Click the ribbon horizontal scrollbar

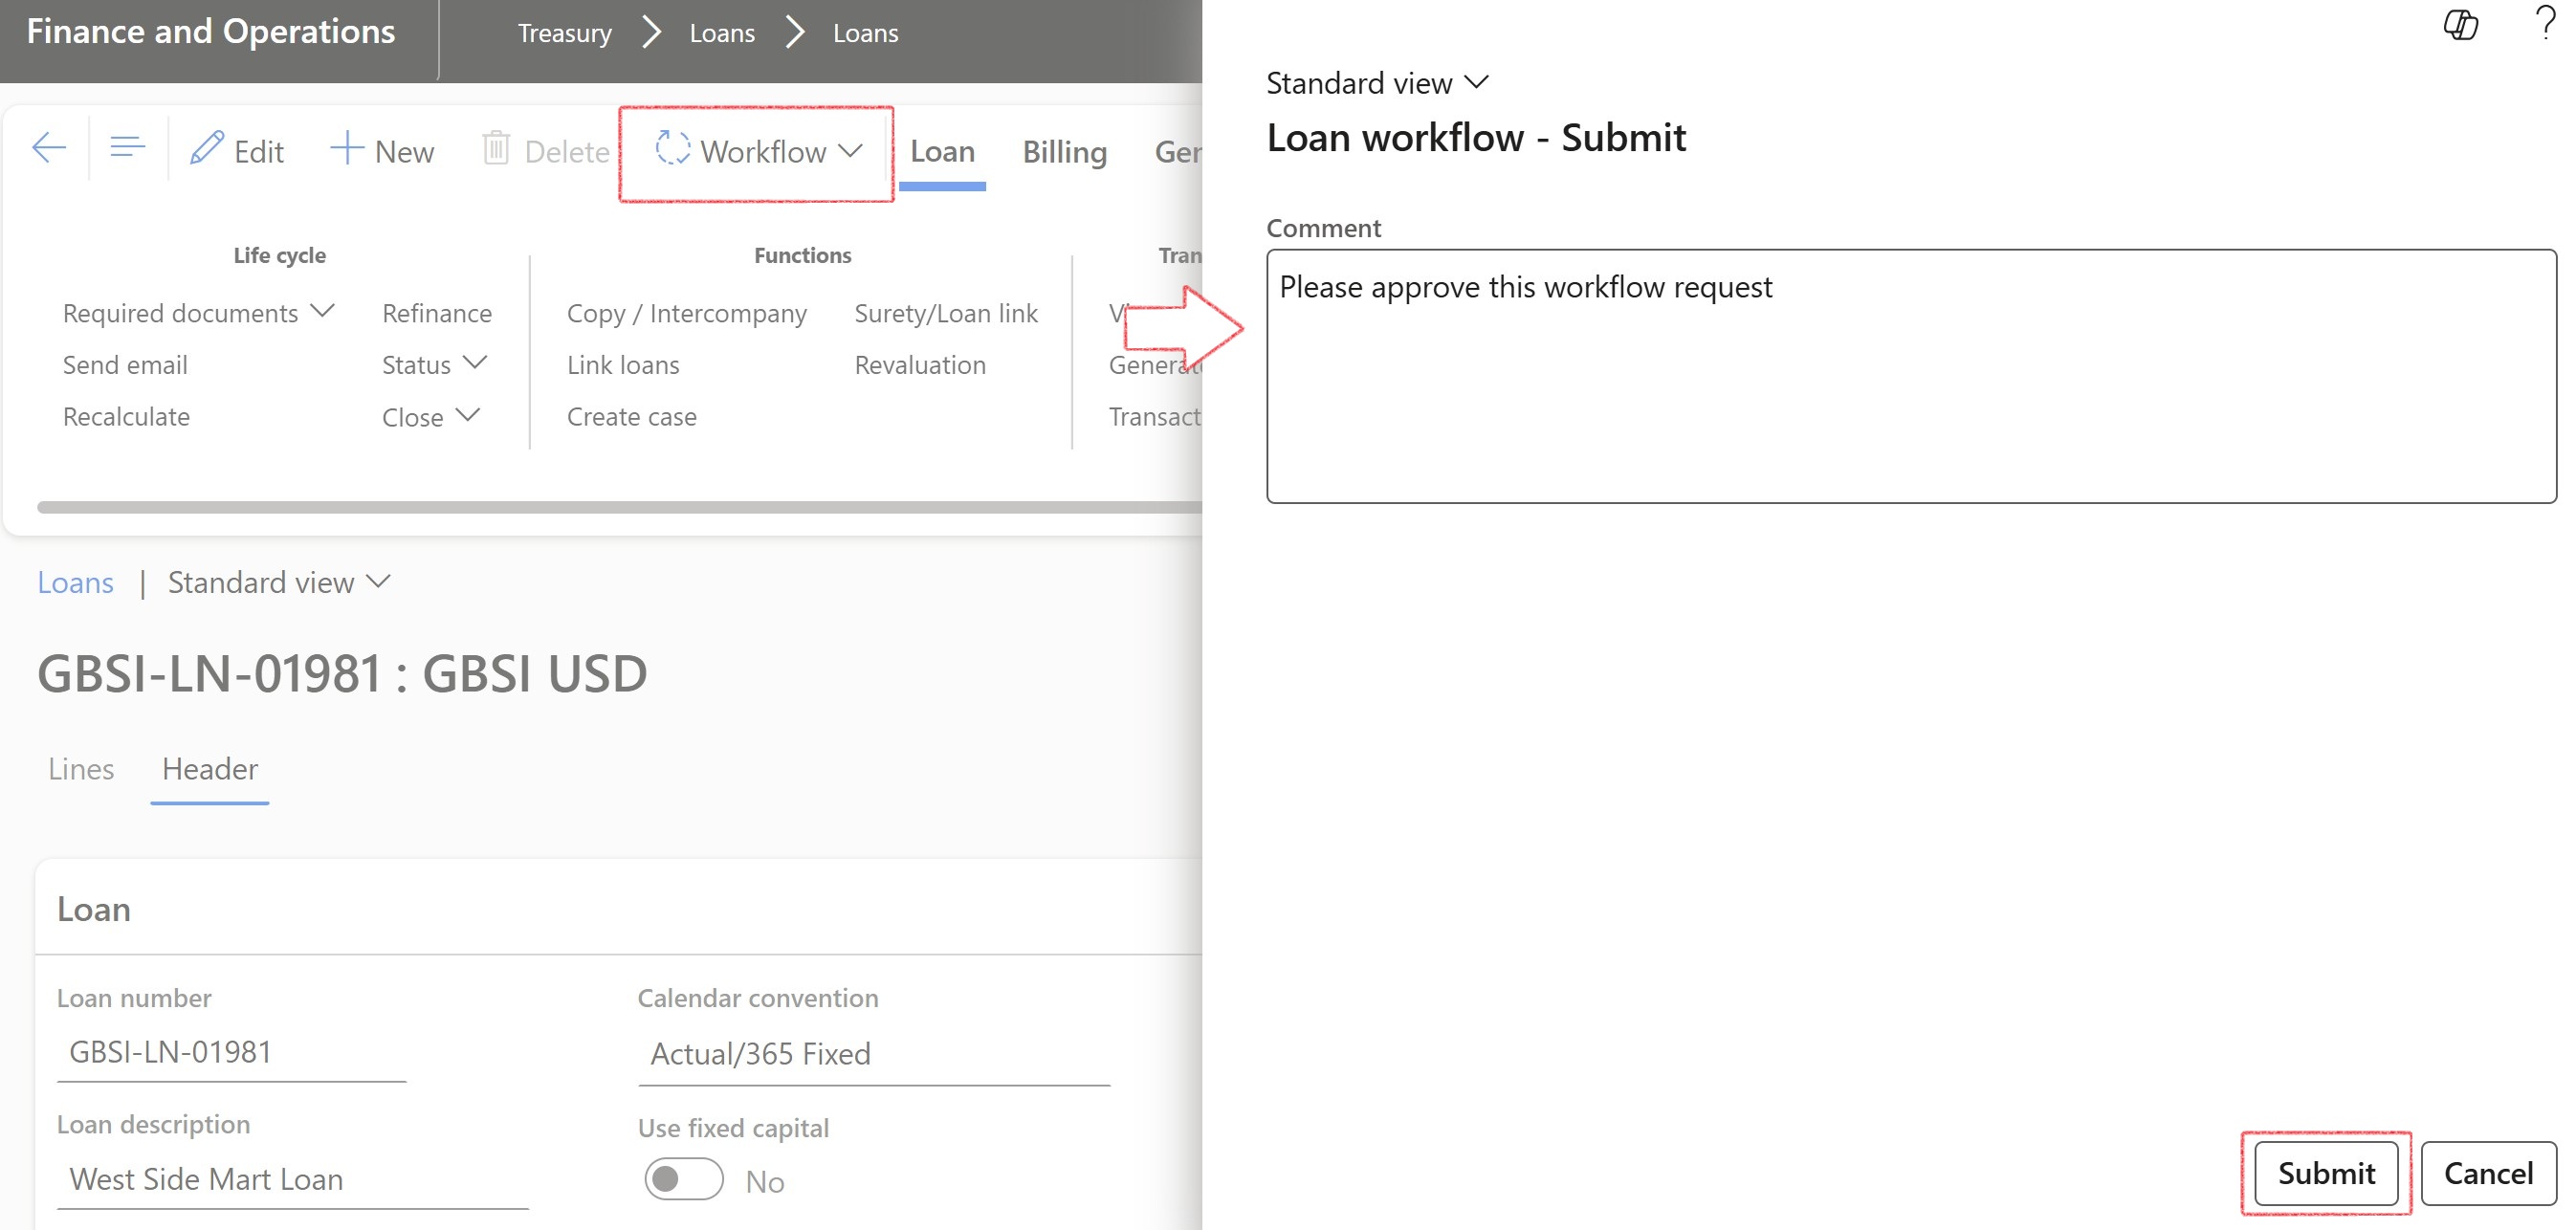tap(620, 507)
